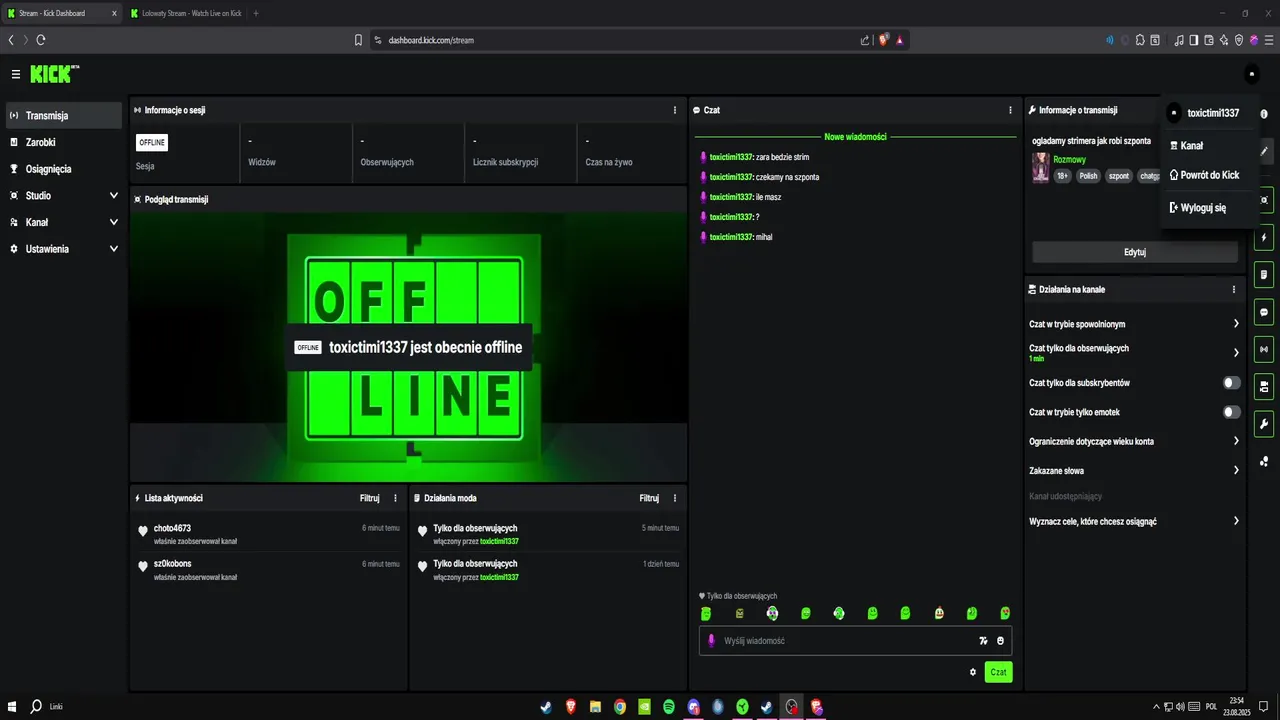Open Czat tylko dla obserwujących options
1280x720 pixels.
(x=1134, y=352)
